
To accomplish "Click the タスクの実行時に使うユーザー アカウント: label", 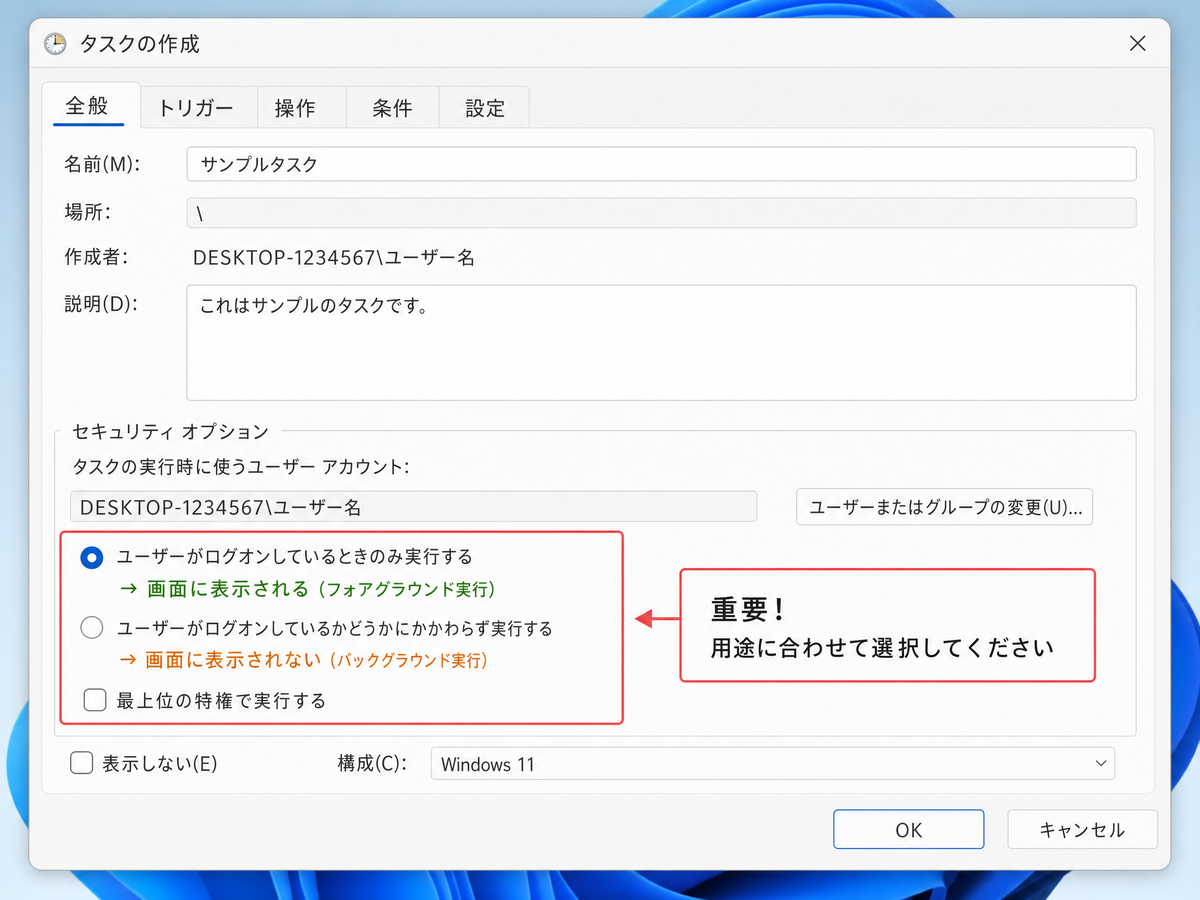I will [241, 466].
